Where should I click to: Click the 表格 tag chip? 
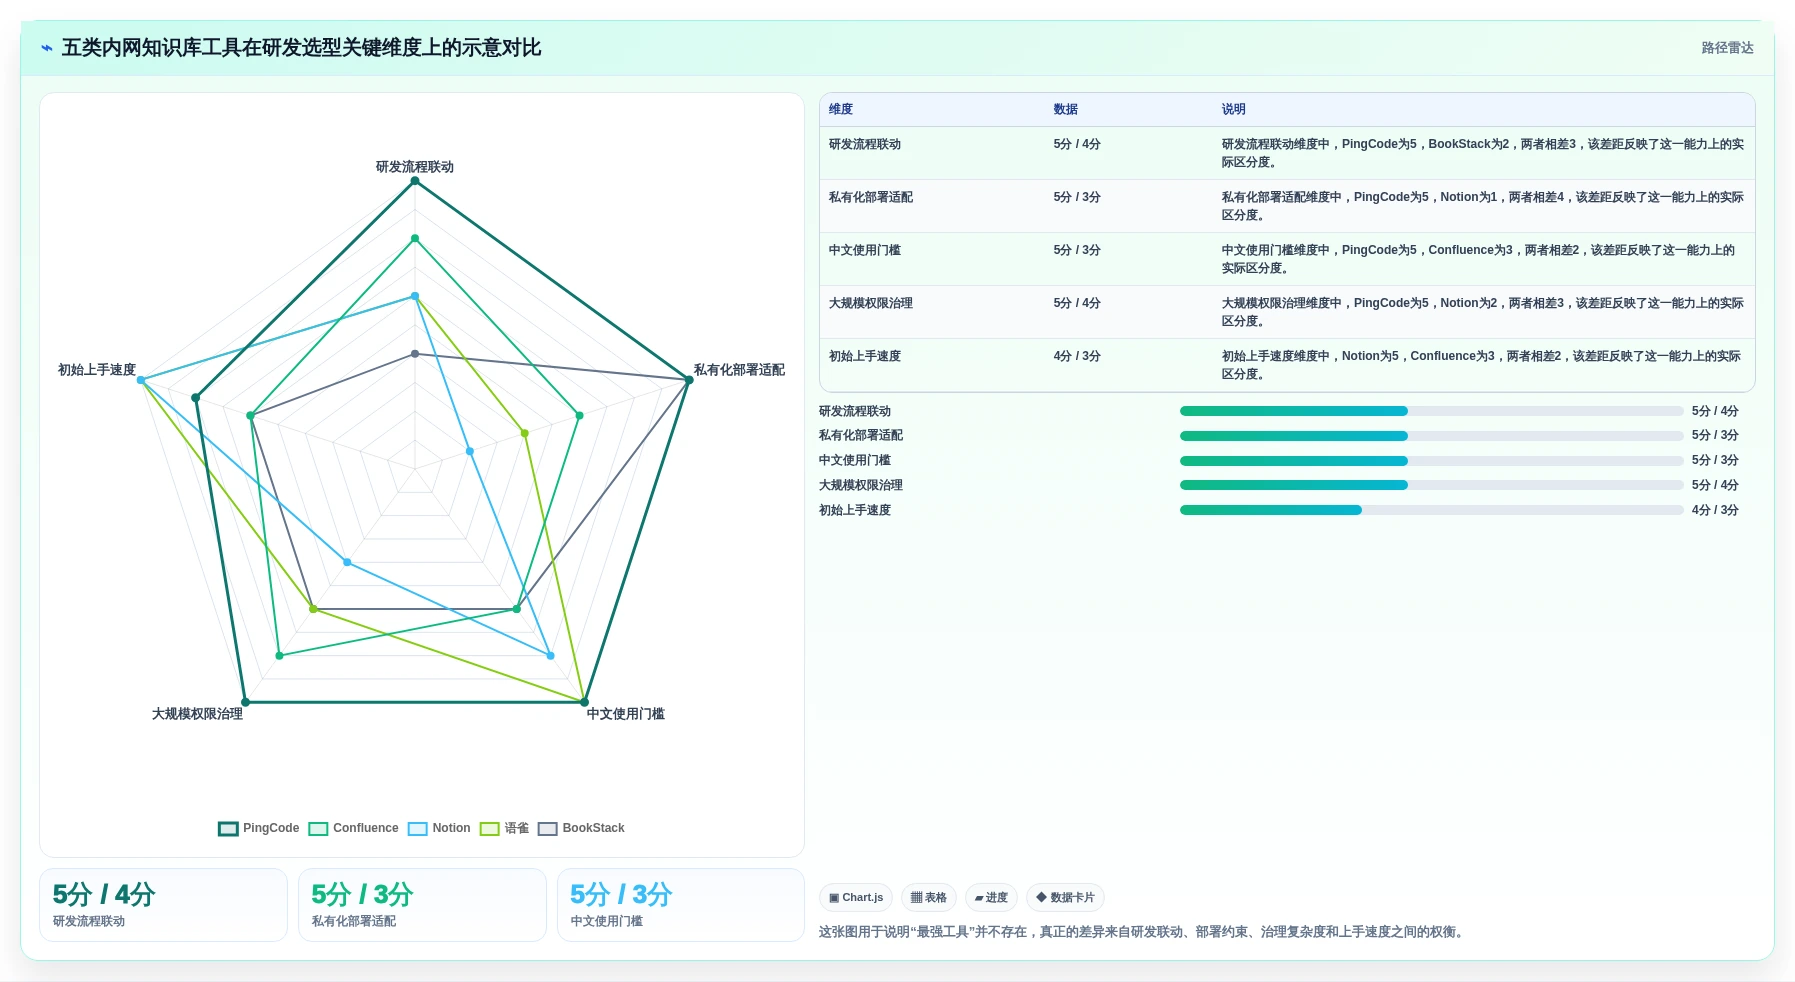[928, 898]
